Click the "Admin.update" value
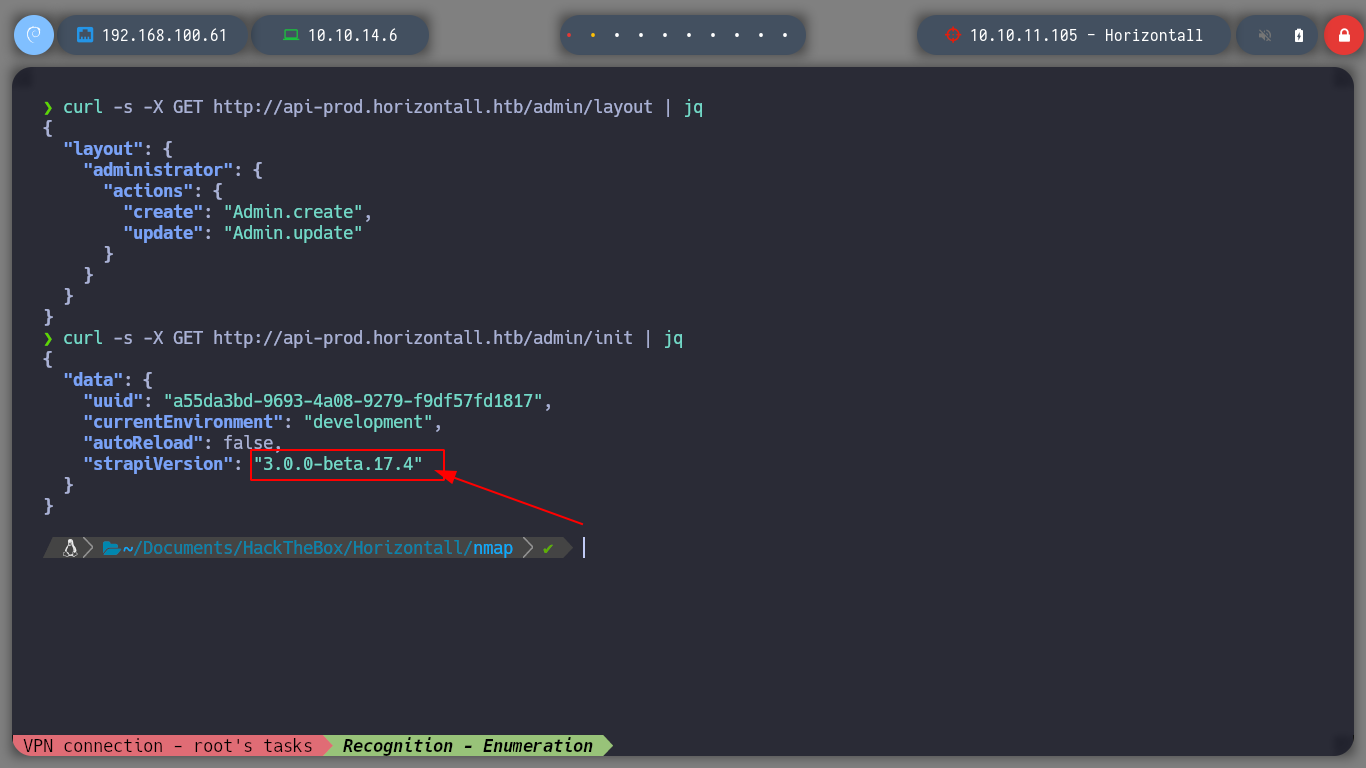This screenshot has height=768, width=1366. pos(293,233)
